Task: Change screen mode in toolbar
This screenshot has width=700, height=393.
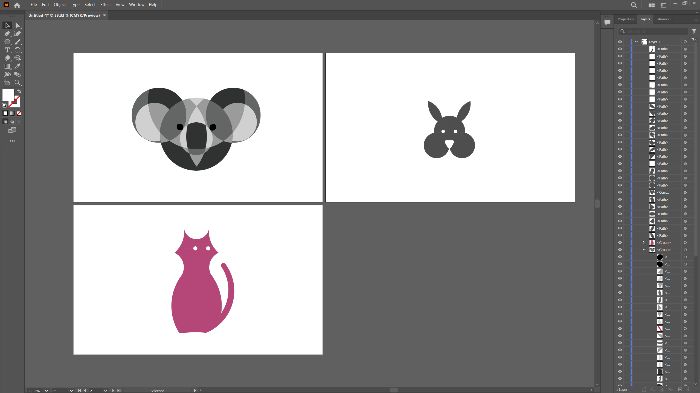Action: 12,130
